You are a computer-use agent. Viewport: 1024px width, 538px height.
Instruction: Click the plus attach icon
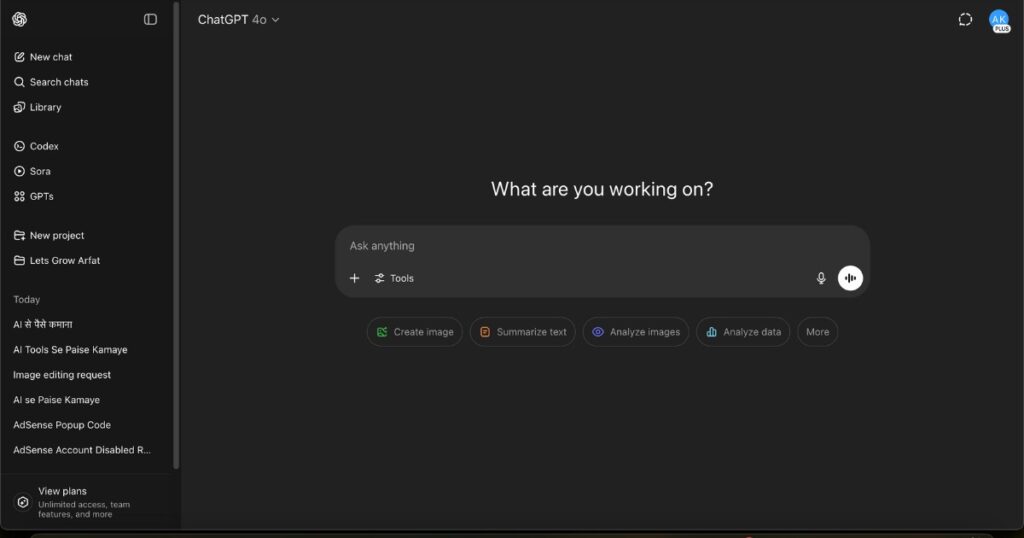[x=355, y=278]
